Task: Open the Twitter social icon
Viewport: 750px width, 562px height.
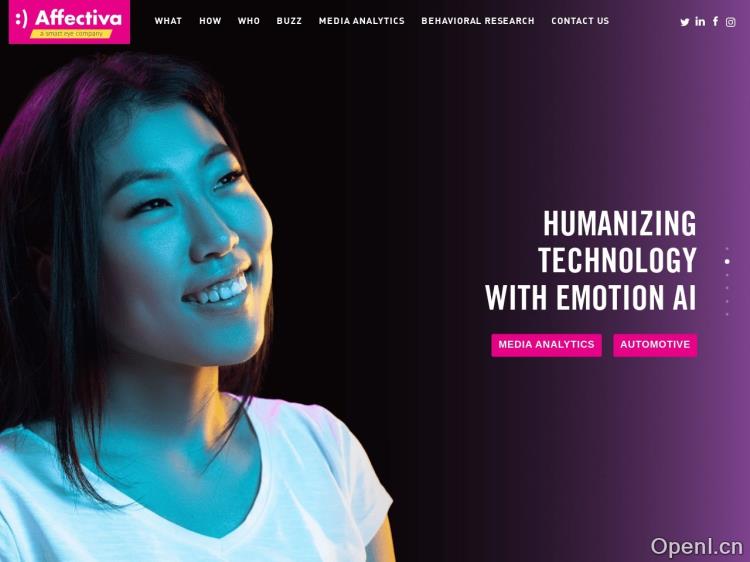Action: click(x=684, y=22)
